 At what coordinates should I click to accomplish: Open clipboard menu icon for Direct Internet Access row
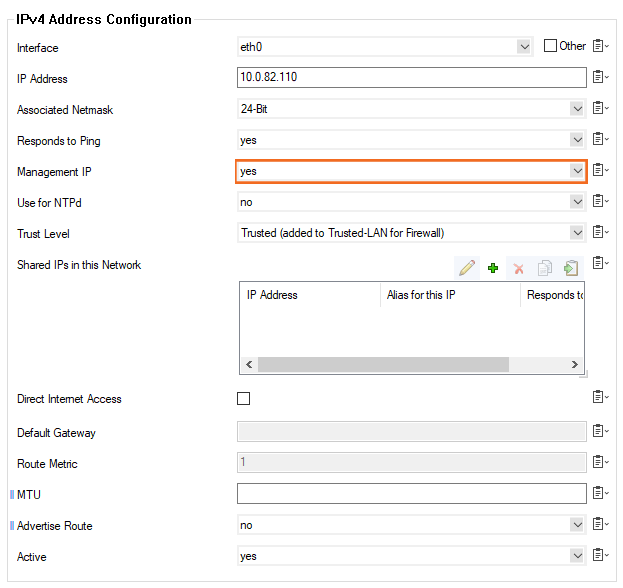point(600,397)
